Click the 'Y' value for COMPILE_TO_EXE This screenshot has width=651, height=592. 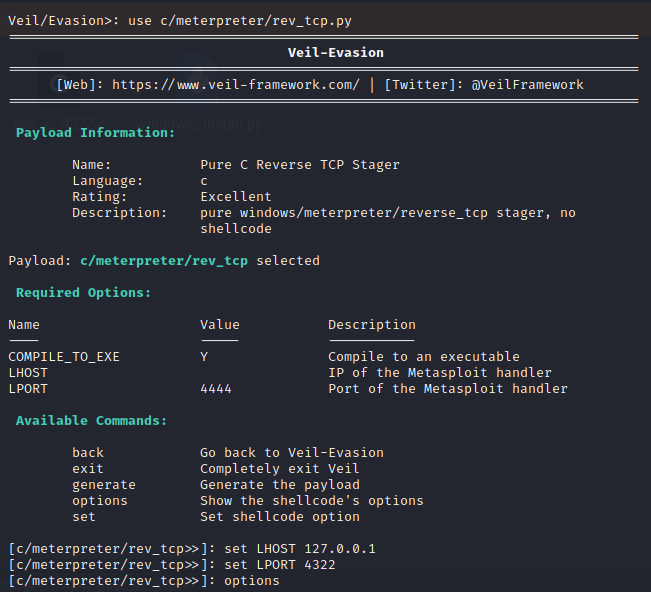(x=204, y=357)
